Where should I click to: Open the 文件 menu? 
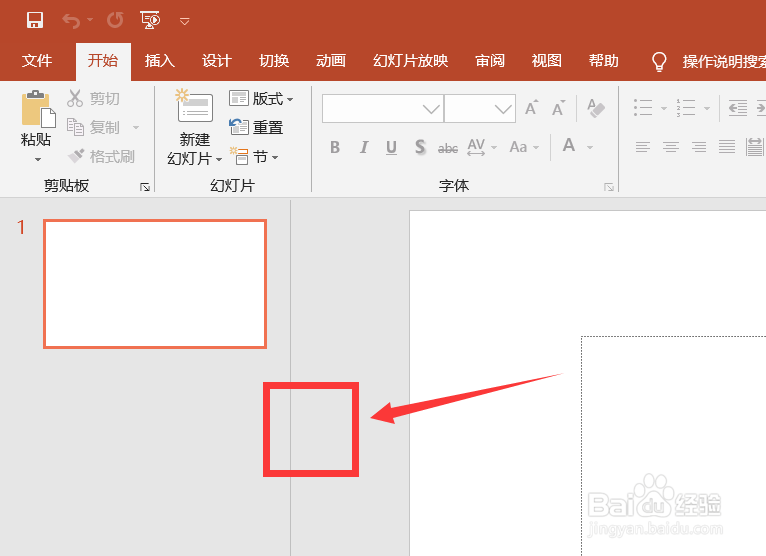click(x=37, y=61)
